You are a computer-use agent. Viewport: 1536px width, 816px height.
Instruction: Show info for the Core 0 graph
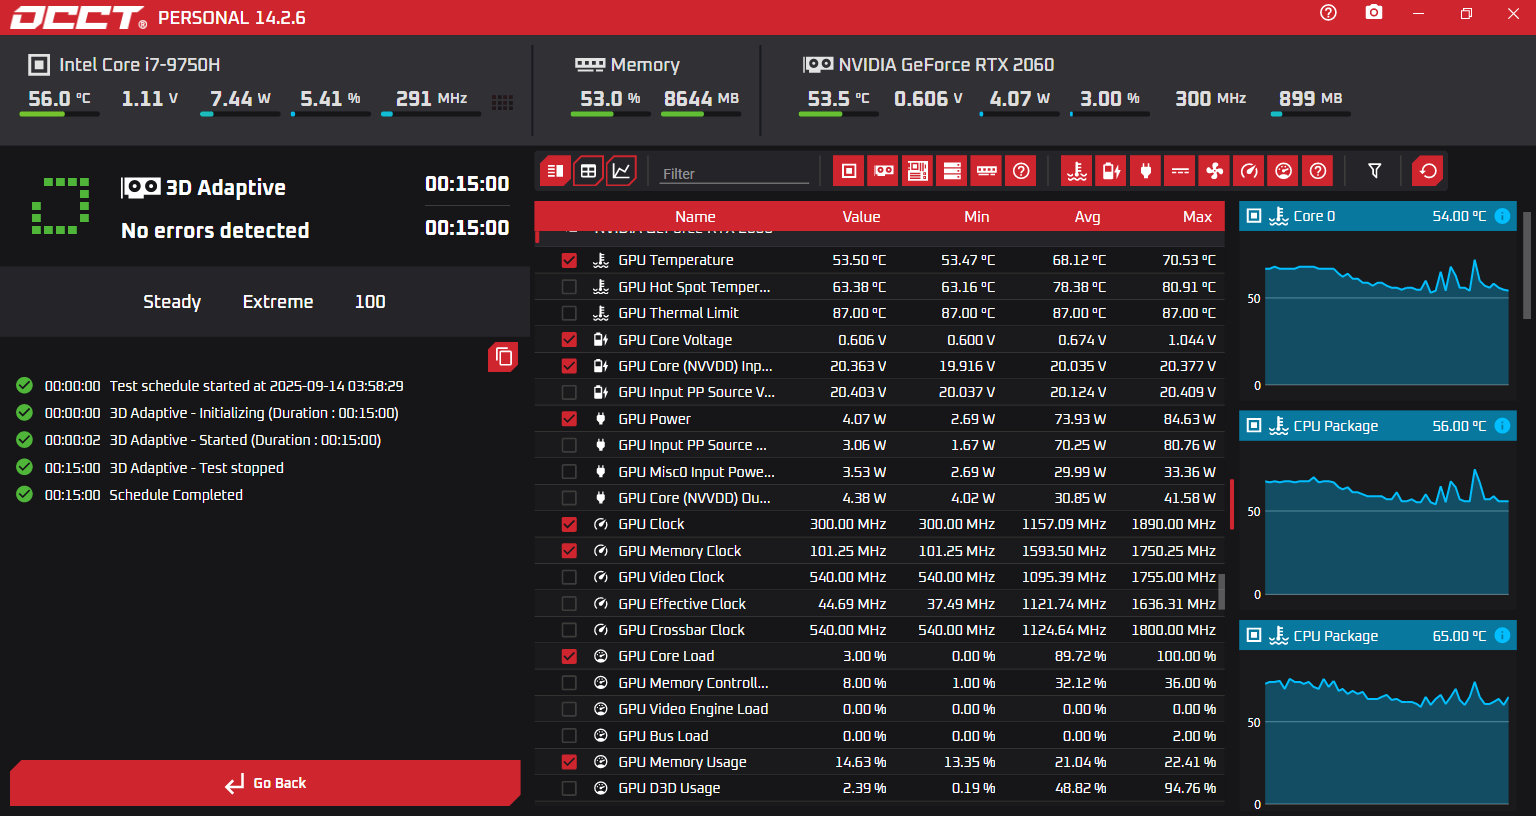[1502, 216]
